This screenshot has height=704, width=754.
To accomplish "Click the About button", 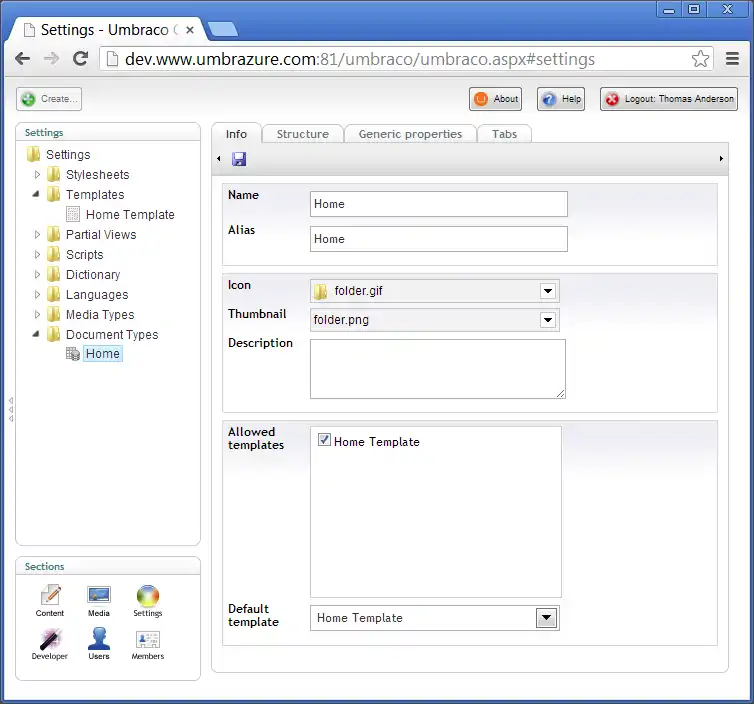I will tap(495, 99).
